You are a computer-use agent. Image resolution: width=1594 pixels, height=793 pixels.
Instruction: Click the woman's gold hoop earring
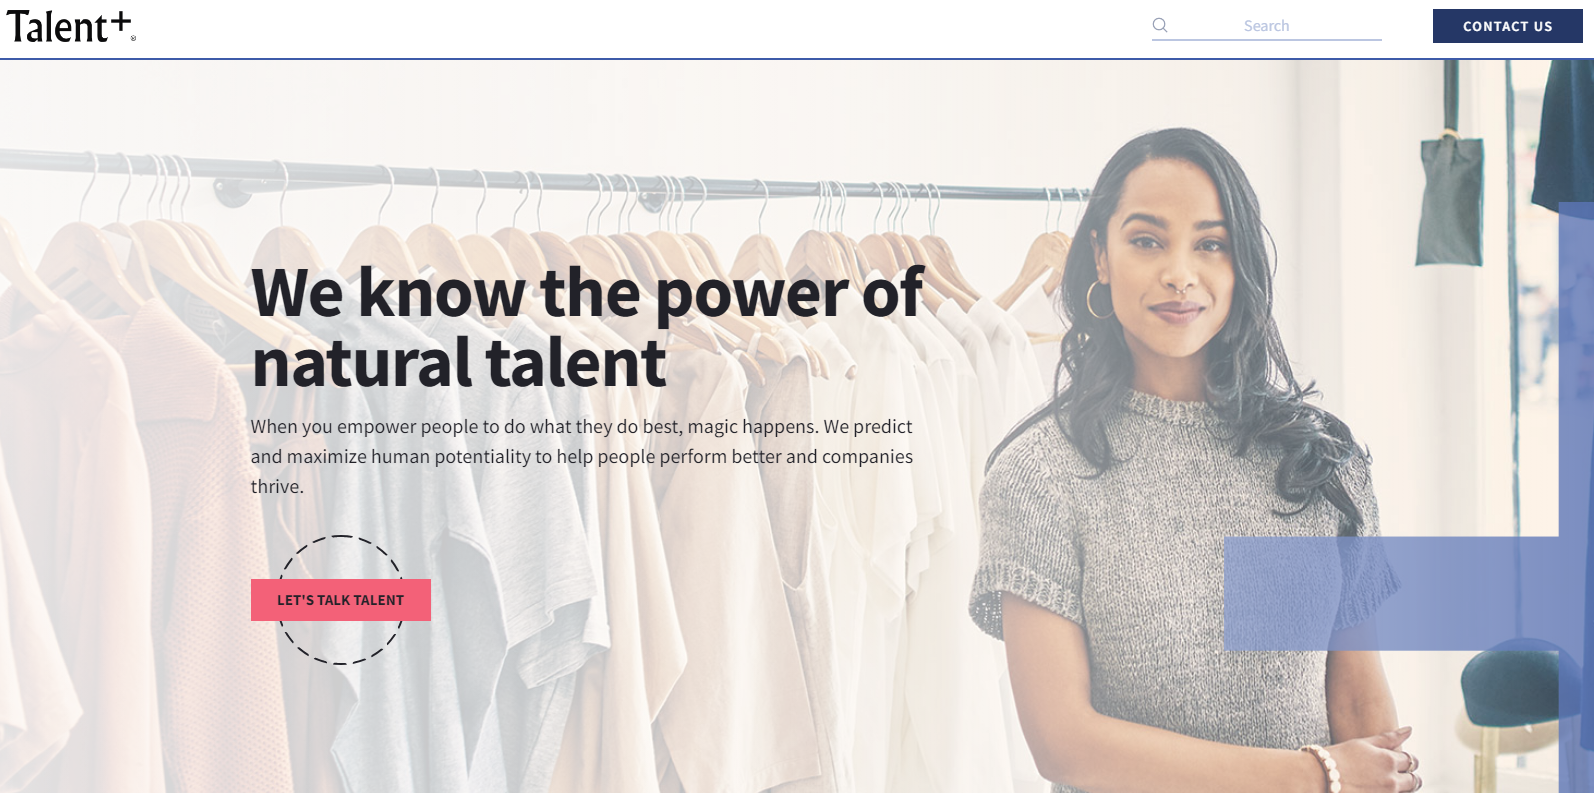tap(1099, 299)
